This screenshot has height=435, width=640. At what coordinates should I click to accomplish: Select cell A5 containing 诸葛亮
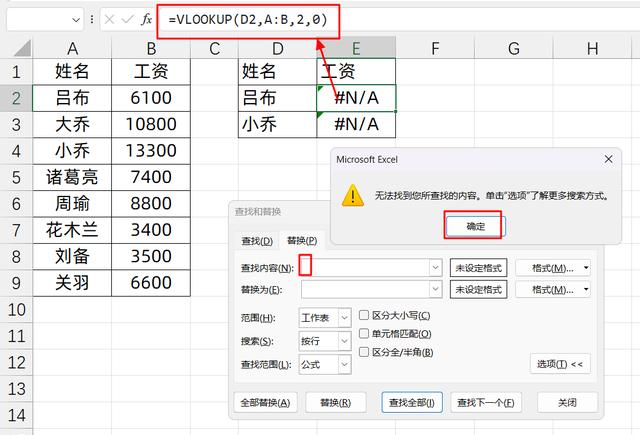(72, 178)
